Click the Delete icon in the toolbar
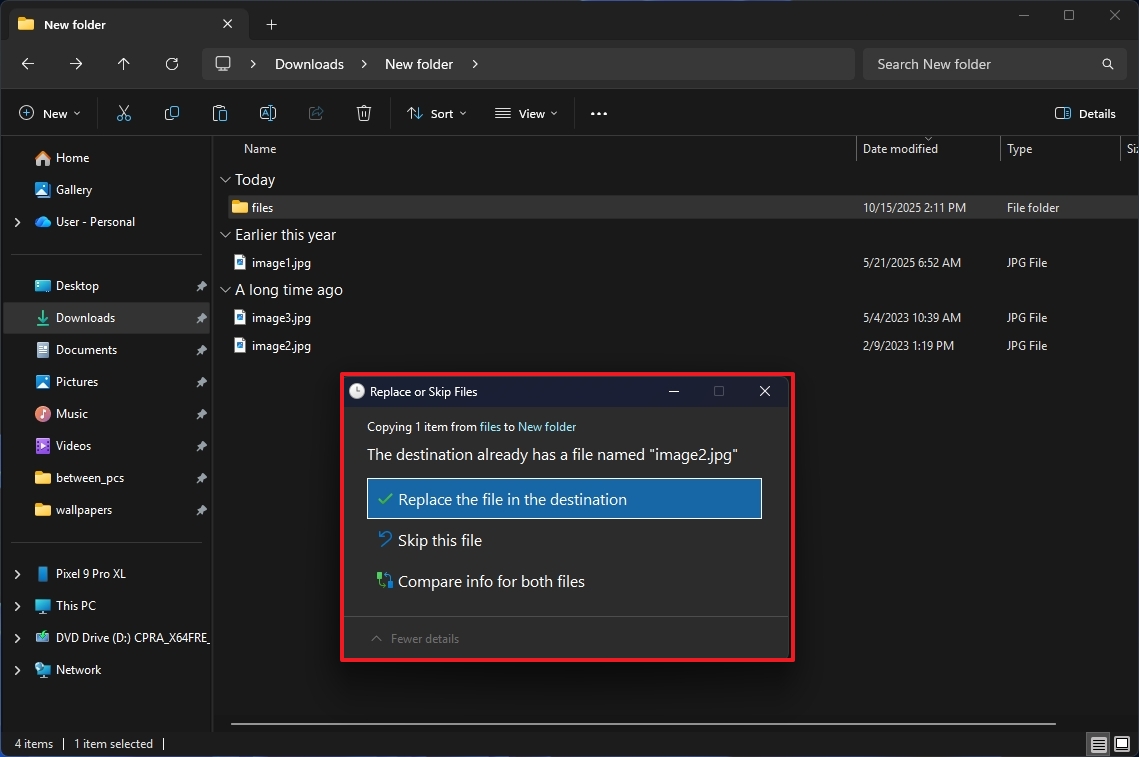The image size is (1139, 757). click(364, 113)
